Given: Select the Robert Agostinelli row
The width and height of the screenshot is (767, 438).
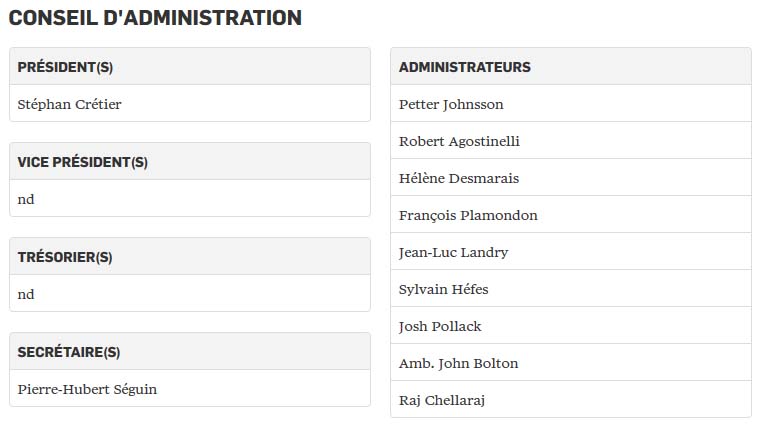Looking at the screenshot, I should 459,141.
